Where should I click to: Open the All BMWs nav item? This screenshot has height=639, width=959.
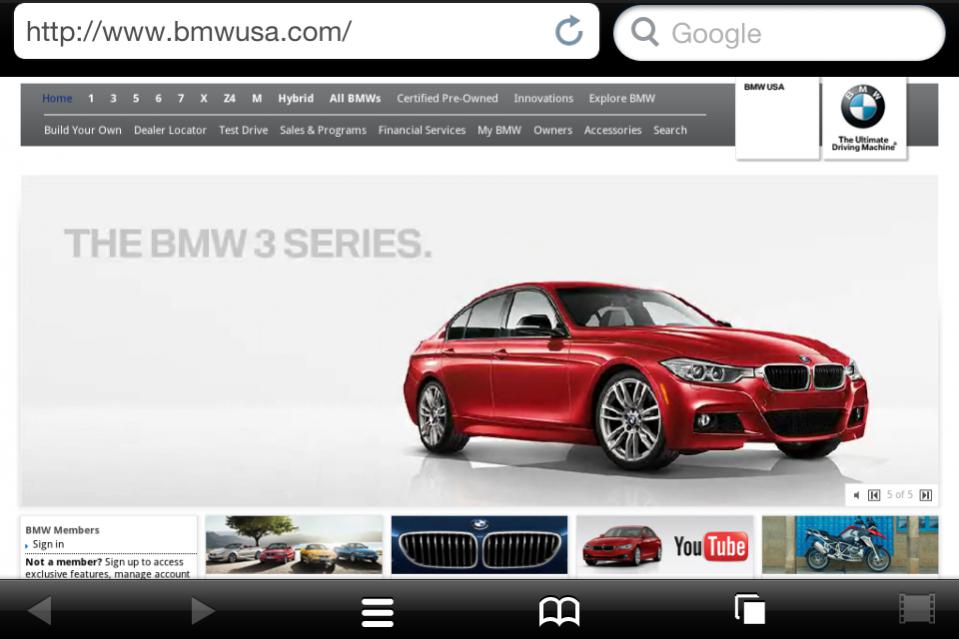coord(355,98)
